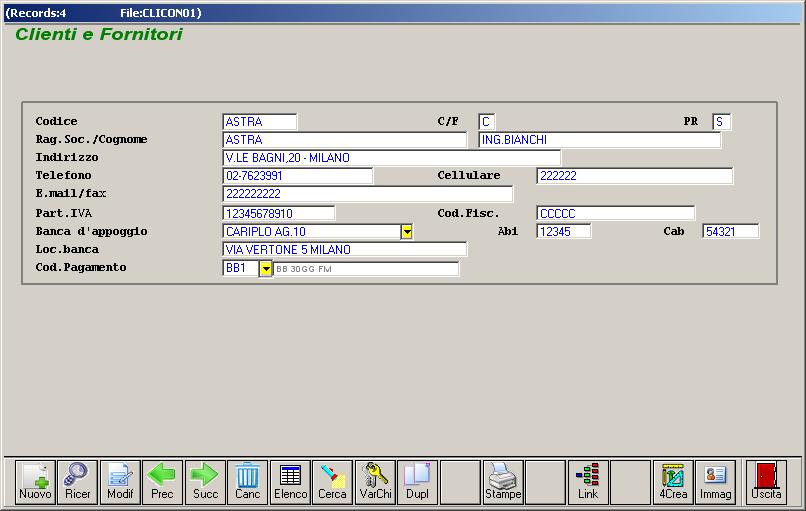The image size is (806, 511).
Task: Click the Nuovo new record icon
Action: (x=35, y=482)
